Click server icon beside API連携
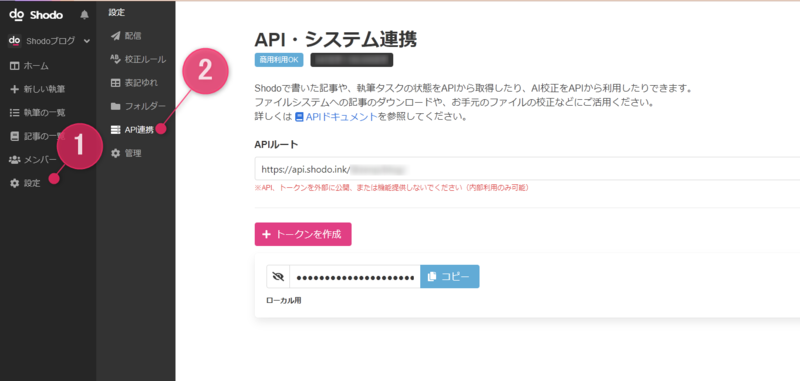The height and width of the screenshot is (381, 800). (116, 130)
